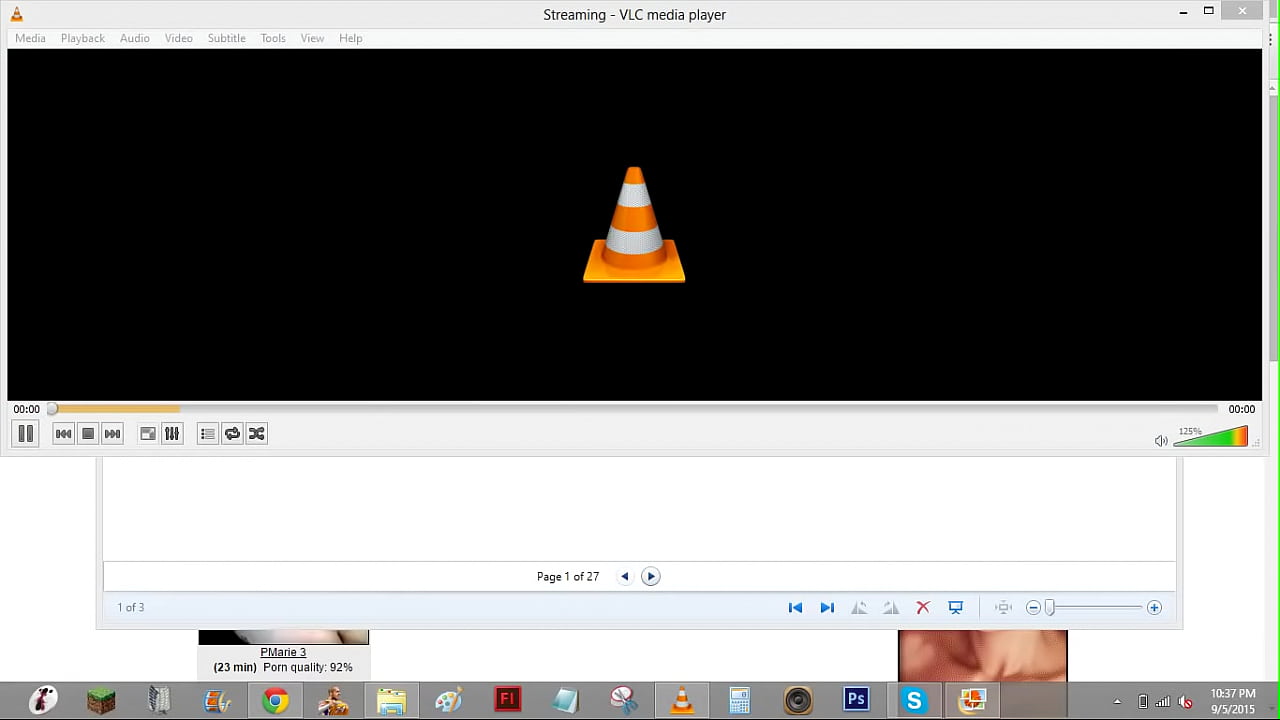The width and height of the screenshot is (1280, 720).
Task: Open Calculator from the taskbar
Action: pos(740,701)
